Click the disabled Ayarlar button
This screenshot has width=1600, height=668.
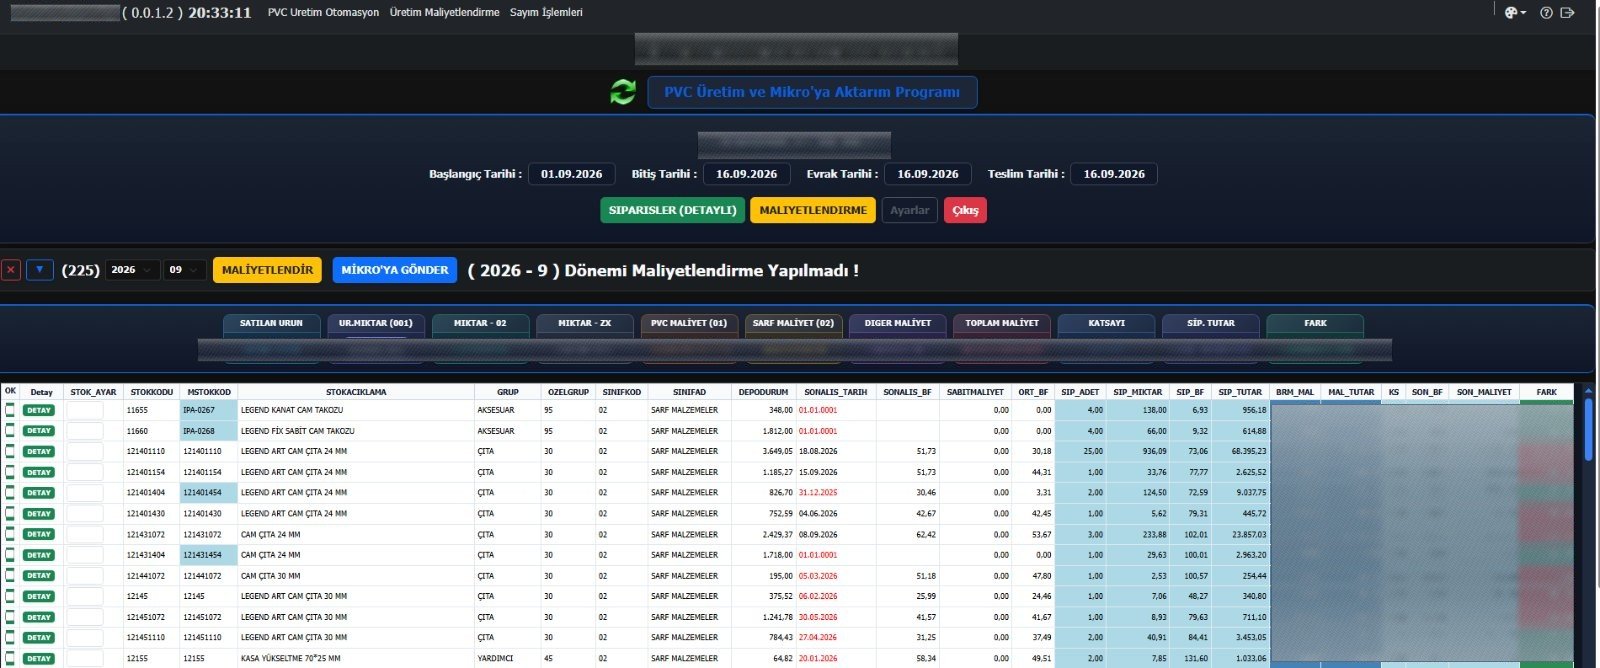click(910, 210)
